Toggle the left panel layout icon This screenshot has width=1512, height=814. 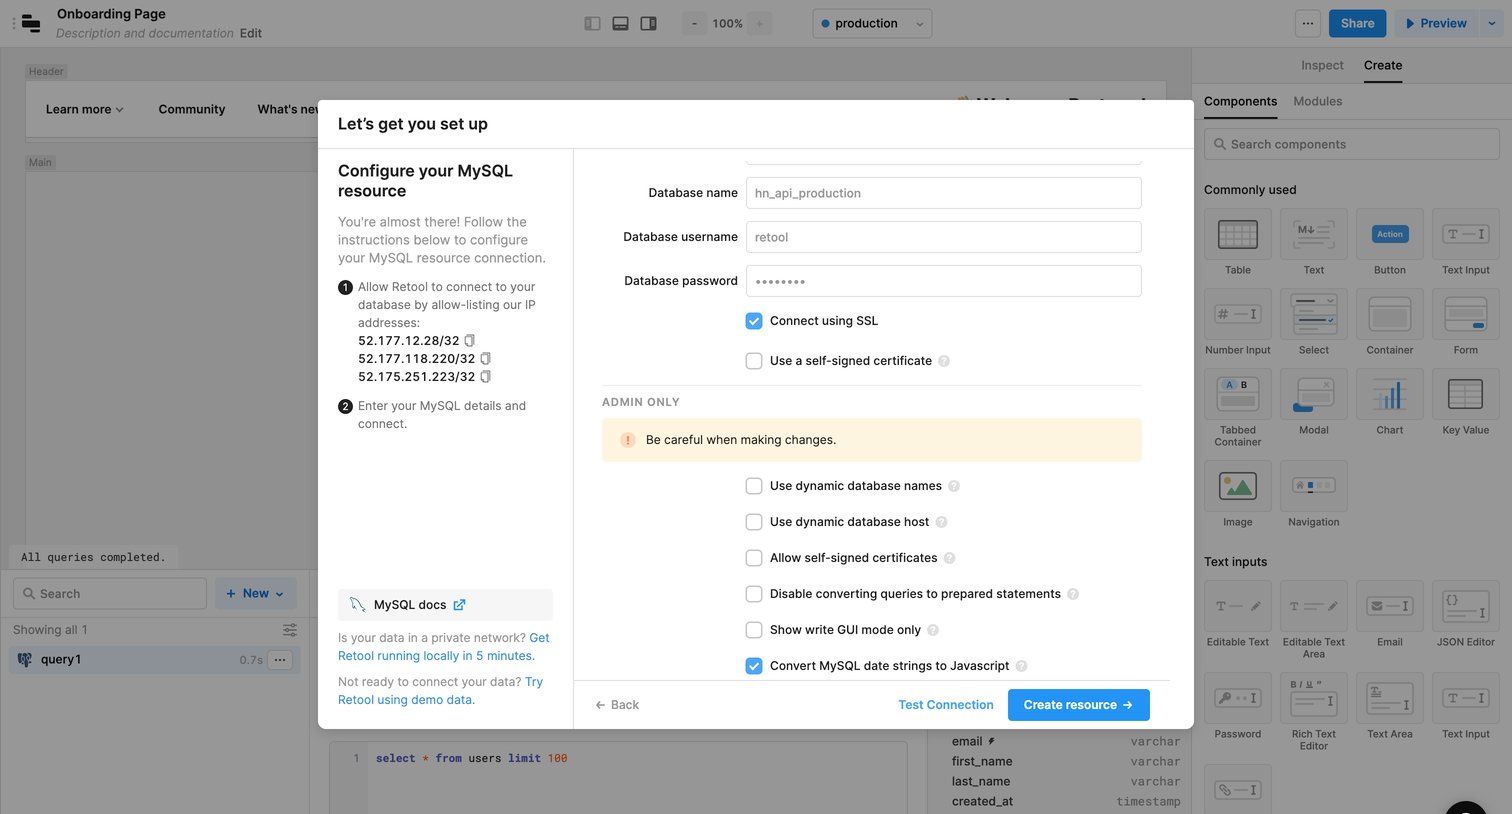coord(592,23)
